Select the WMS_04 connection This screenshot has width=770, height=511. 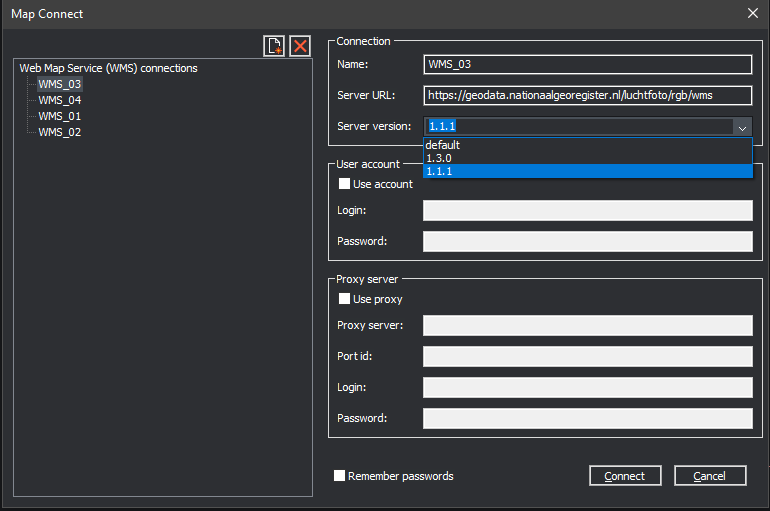point(59,100)
